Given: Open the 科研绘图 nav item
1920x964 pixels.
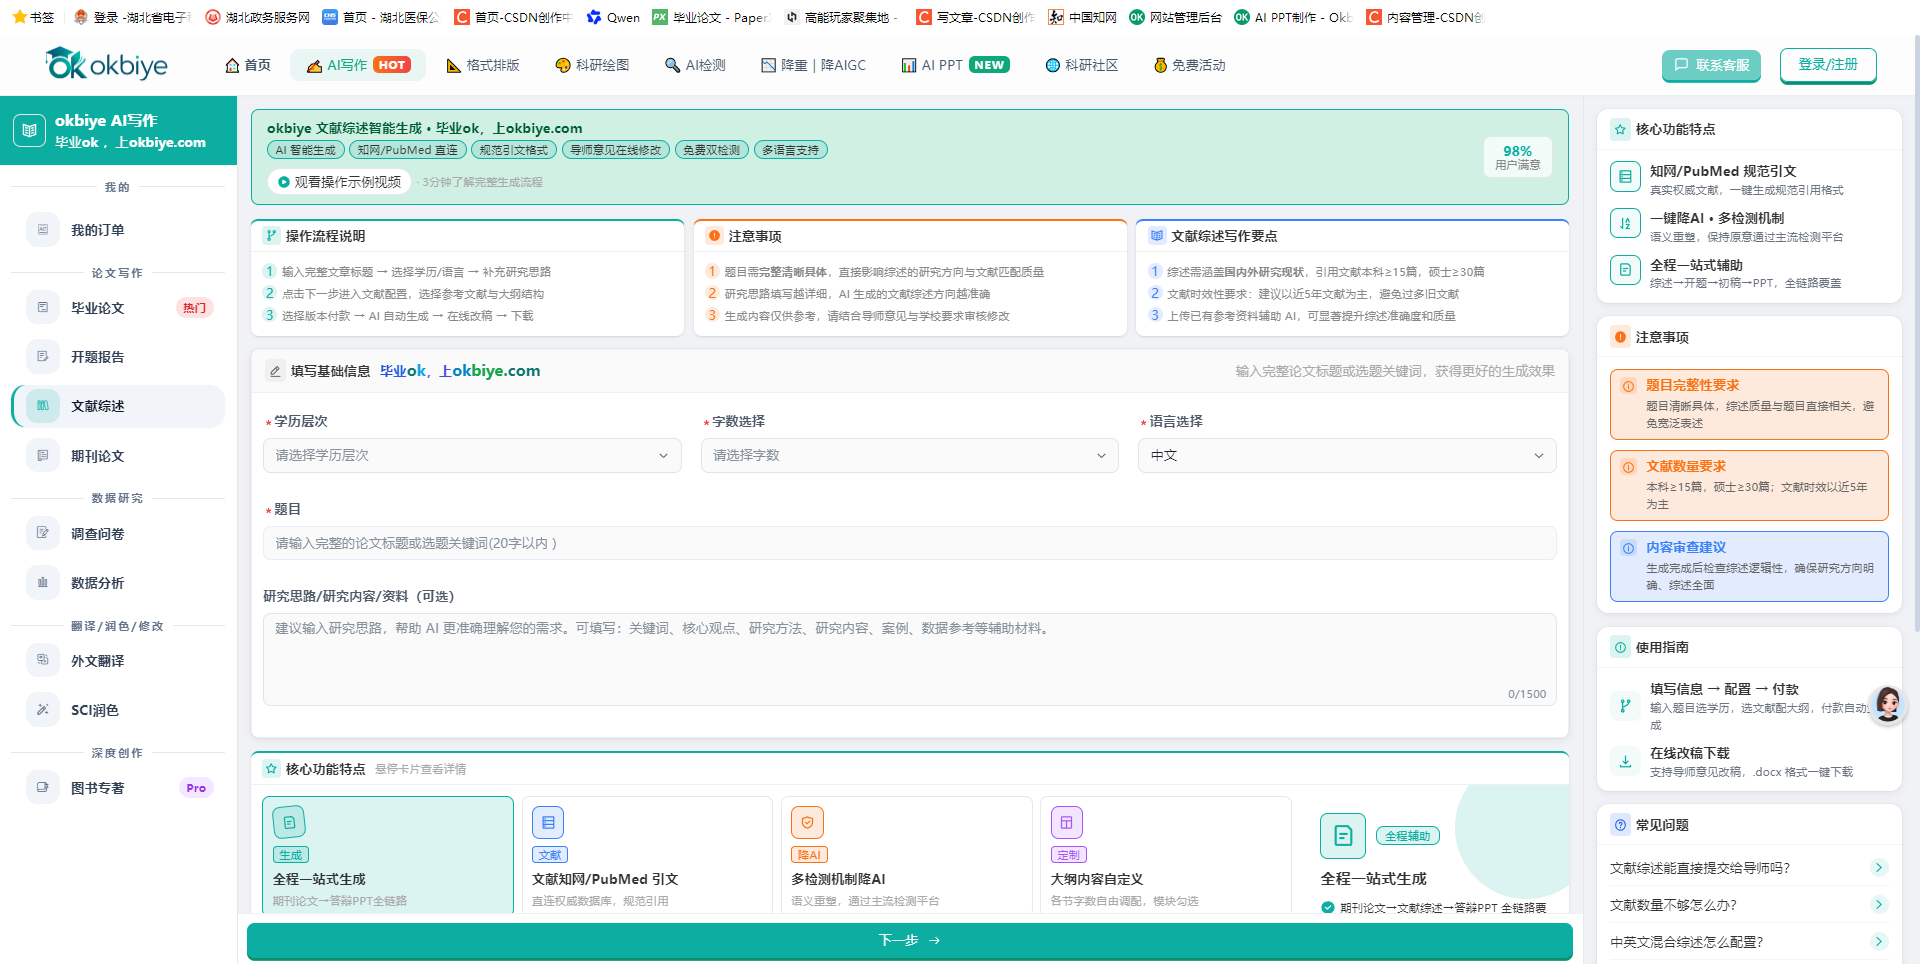Looking at the screenshot, I should 592,65.
